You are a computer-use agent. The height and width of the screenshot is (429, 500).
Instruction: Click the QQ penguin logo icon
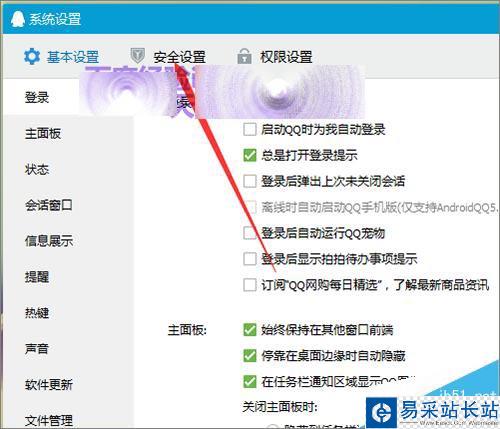point(18,19)
